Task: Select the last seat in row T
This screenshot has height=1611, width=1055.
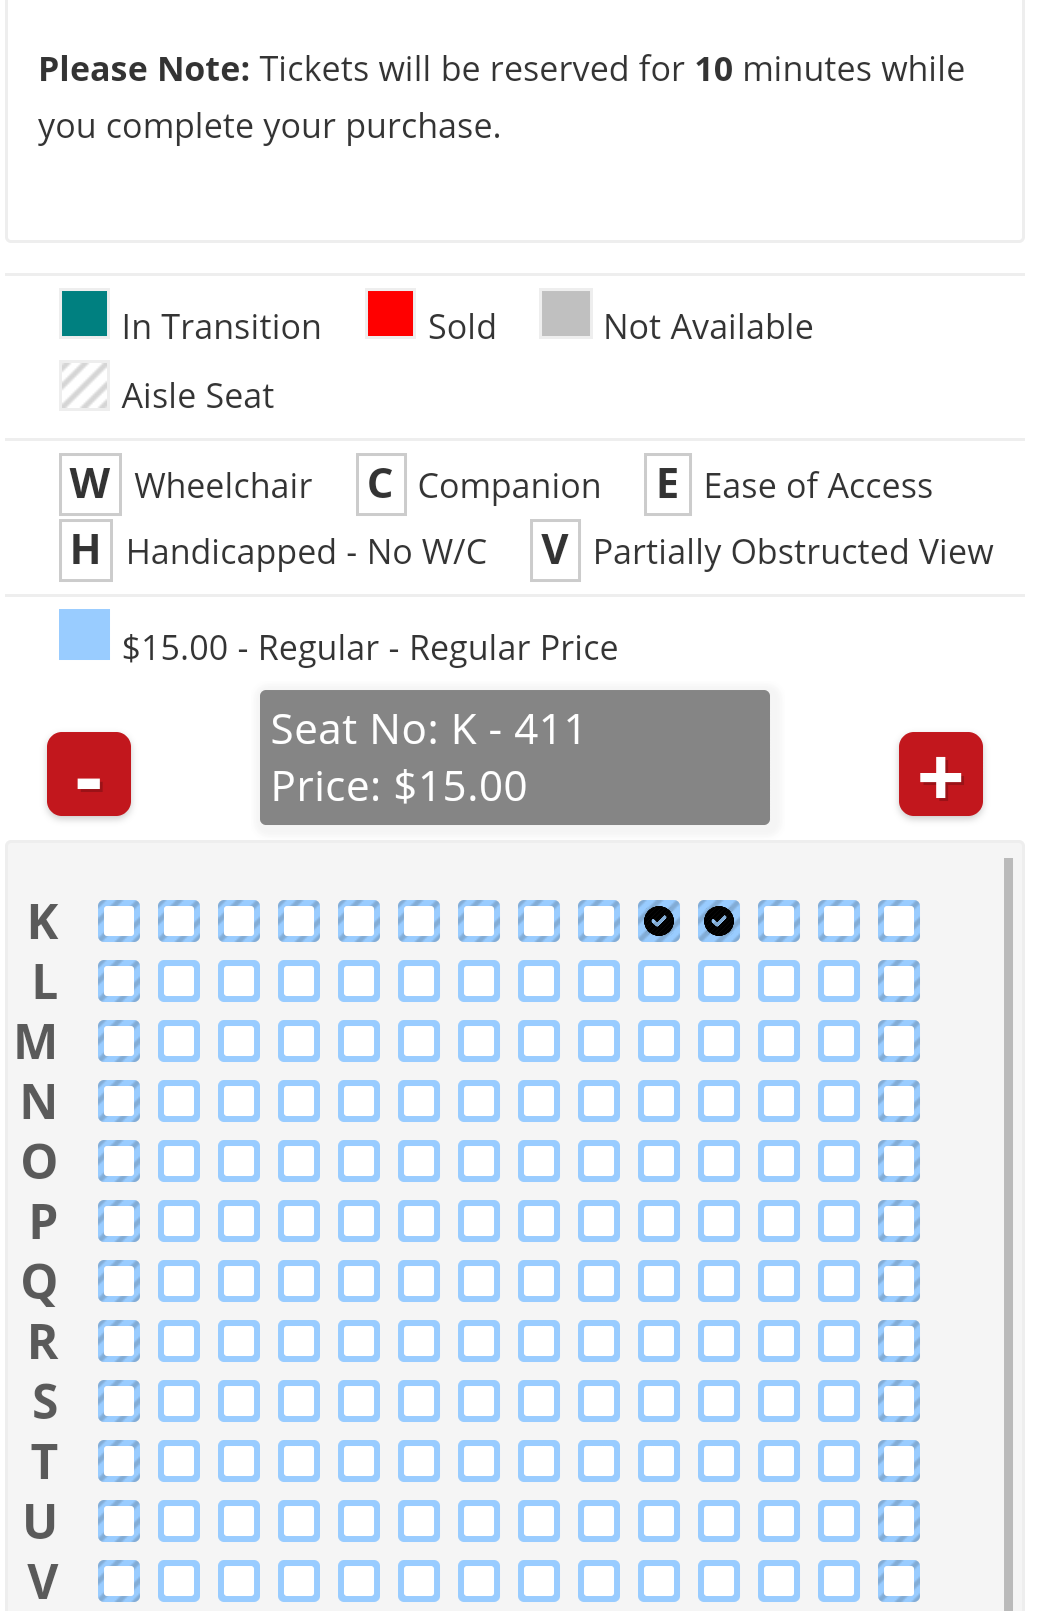Action: (x=899, y=1461)
